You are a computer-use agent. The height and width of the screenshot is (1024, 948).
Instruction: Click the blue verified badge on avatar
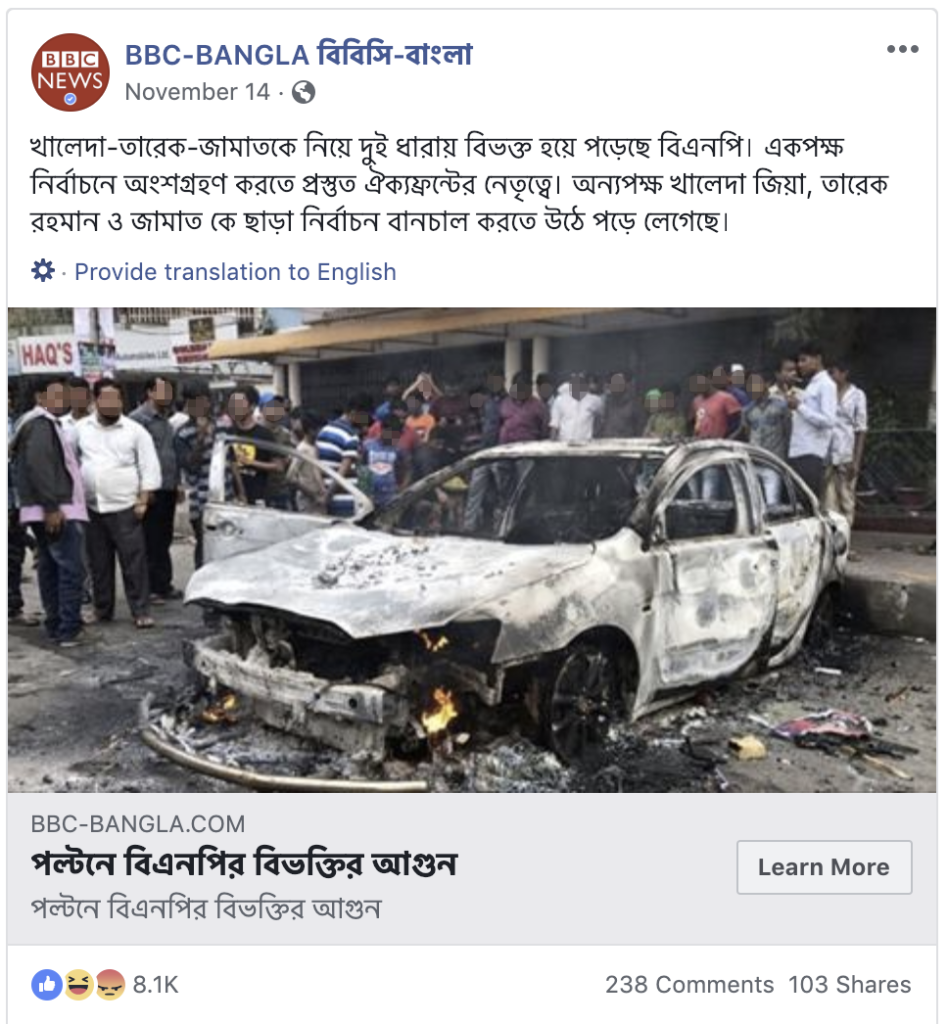click(71, 99)
